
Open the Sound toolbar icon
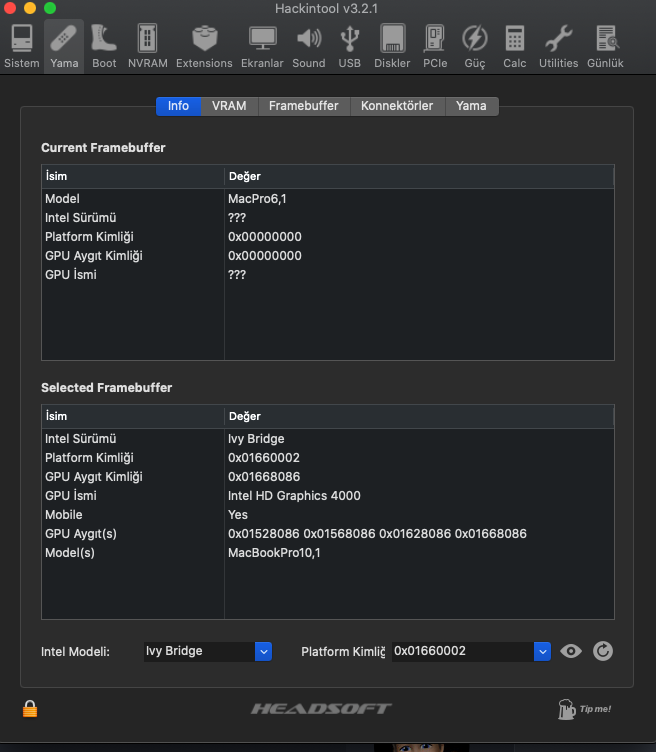[309, 46]
